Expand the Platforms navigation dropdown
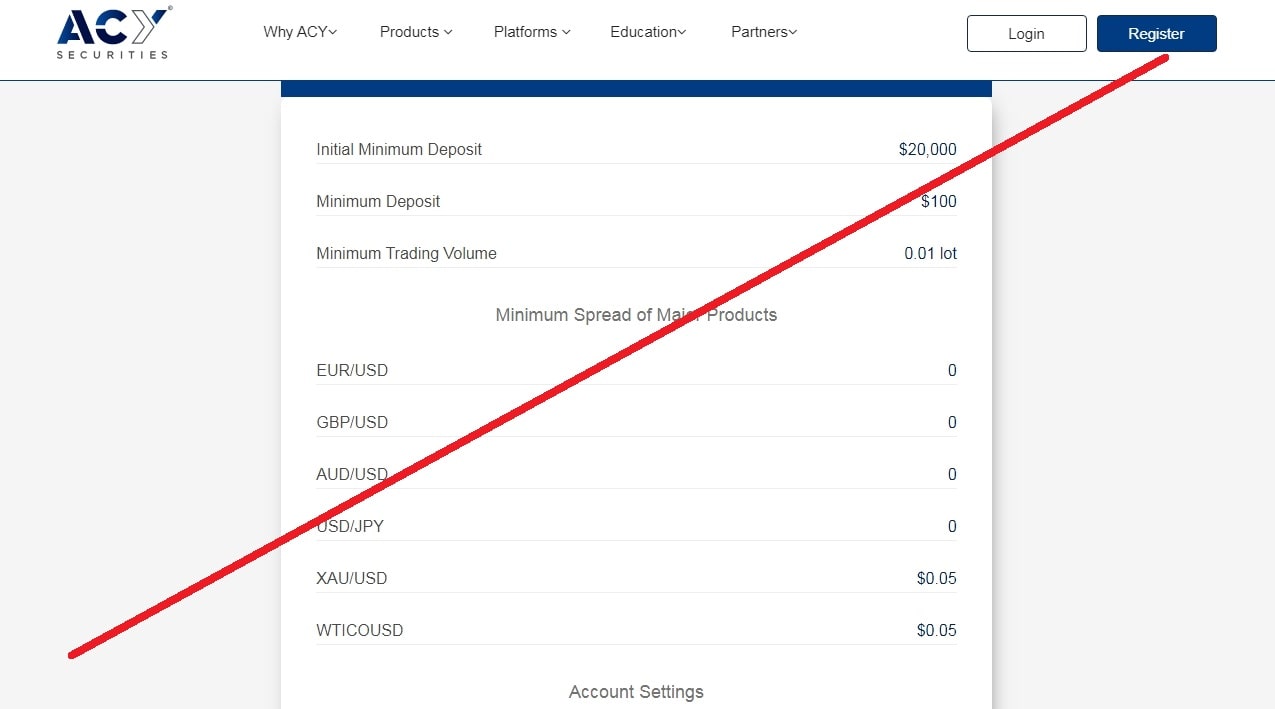 tap(532, 32)
